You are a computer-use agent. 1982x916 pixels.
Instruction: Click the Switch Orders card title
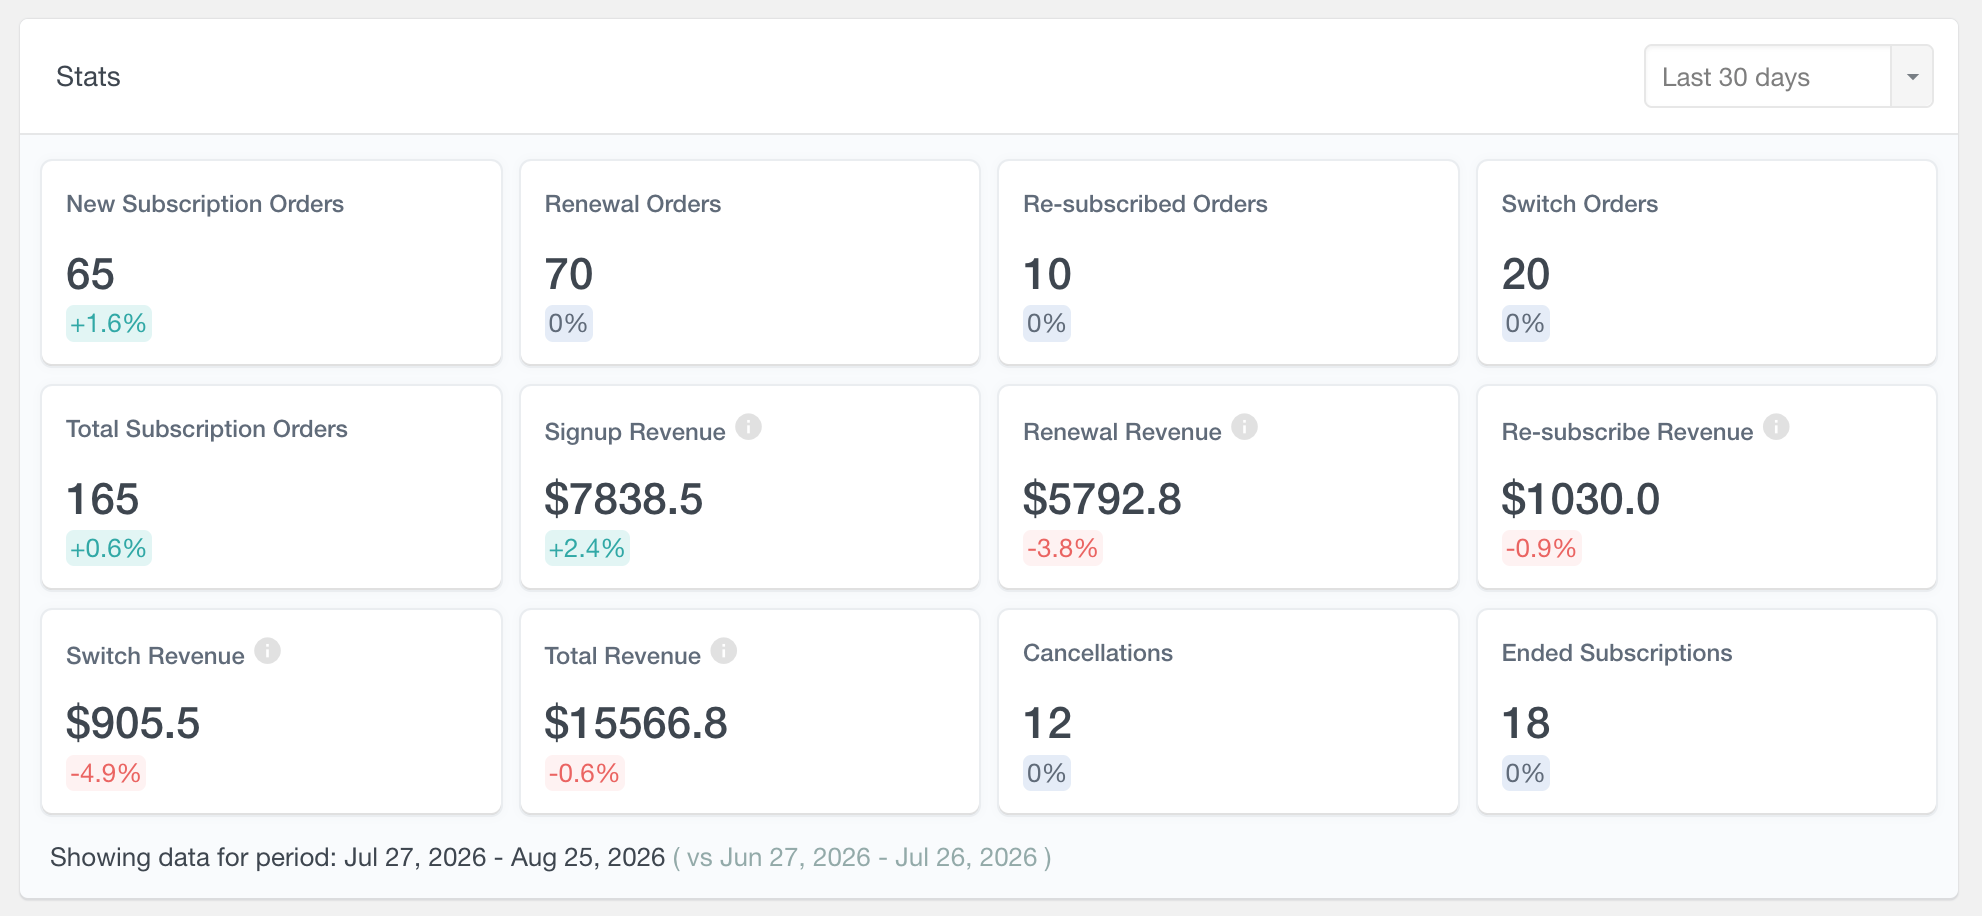pyautogui.click(x=1580, y=204)
